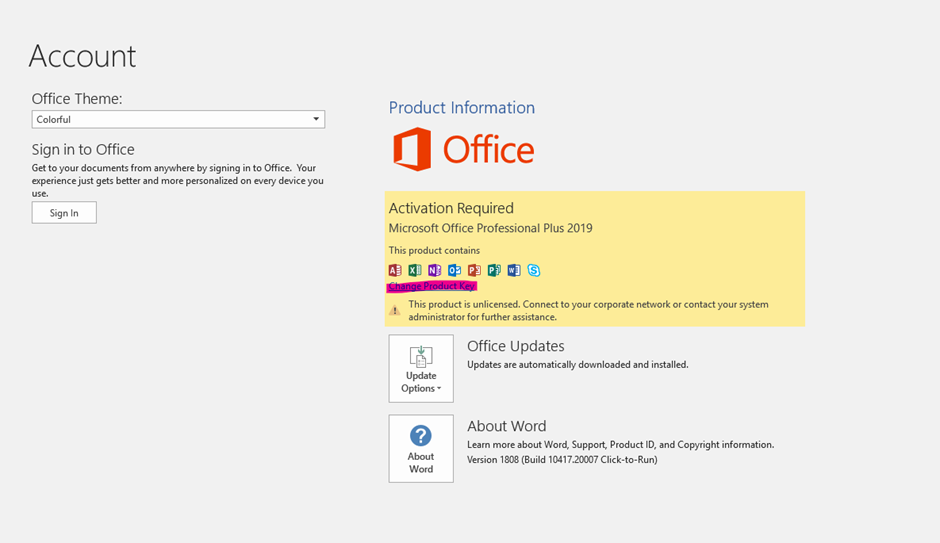Click the Account page title
The height and width of the screenshot is (543, 940).
click(82, 56)
